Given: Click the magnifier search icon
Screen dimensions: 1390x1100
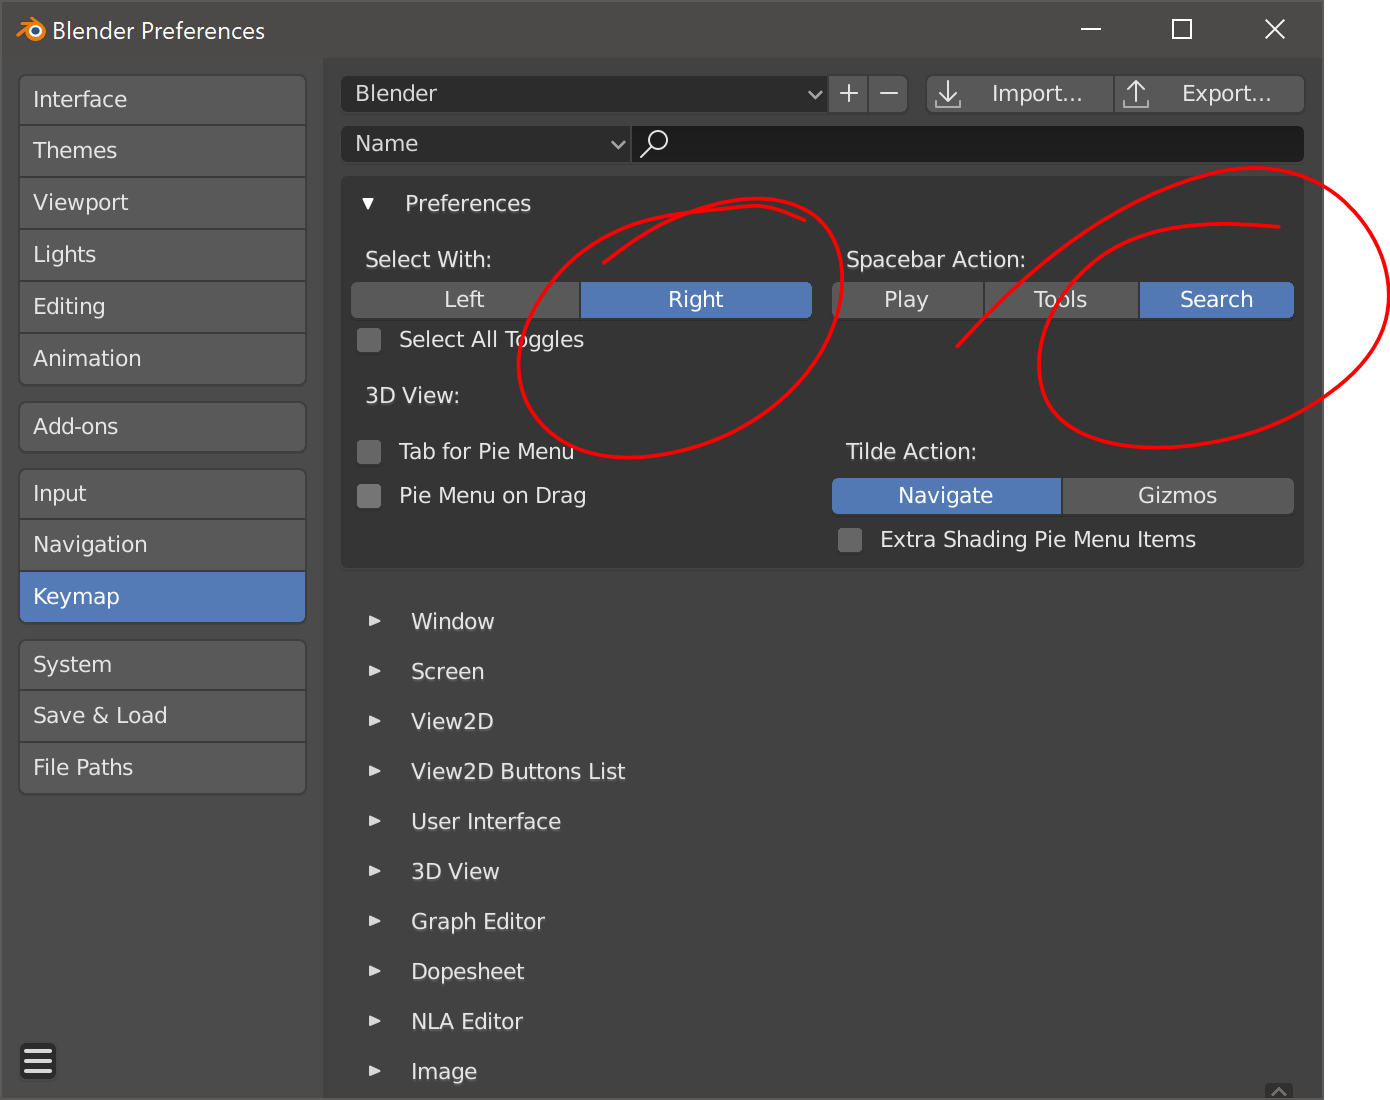Looking at the screenshot, I should tap(654, 143).
